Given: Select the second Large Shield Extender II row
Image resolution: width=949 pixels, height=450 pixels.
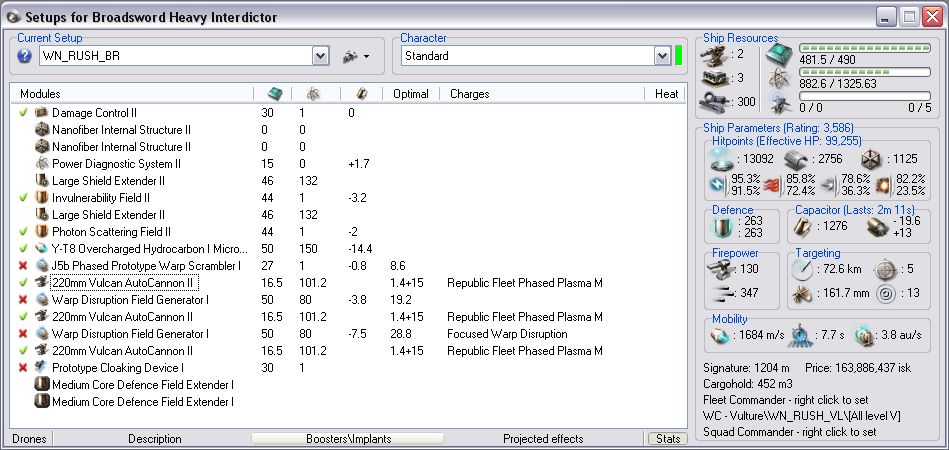Looking at the screenshot, I should point(349,214).
